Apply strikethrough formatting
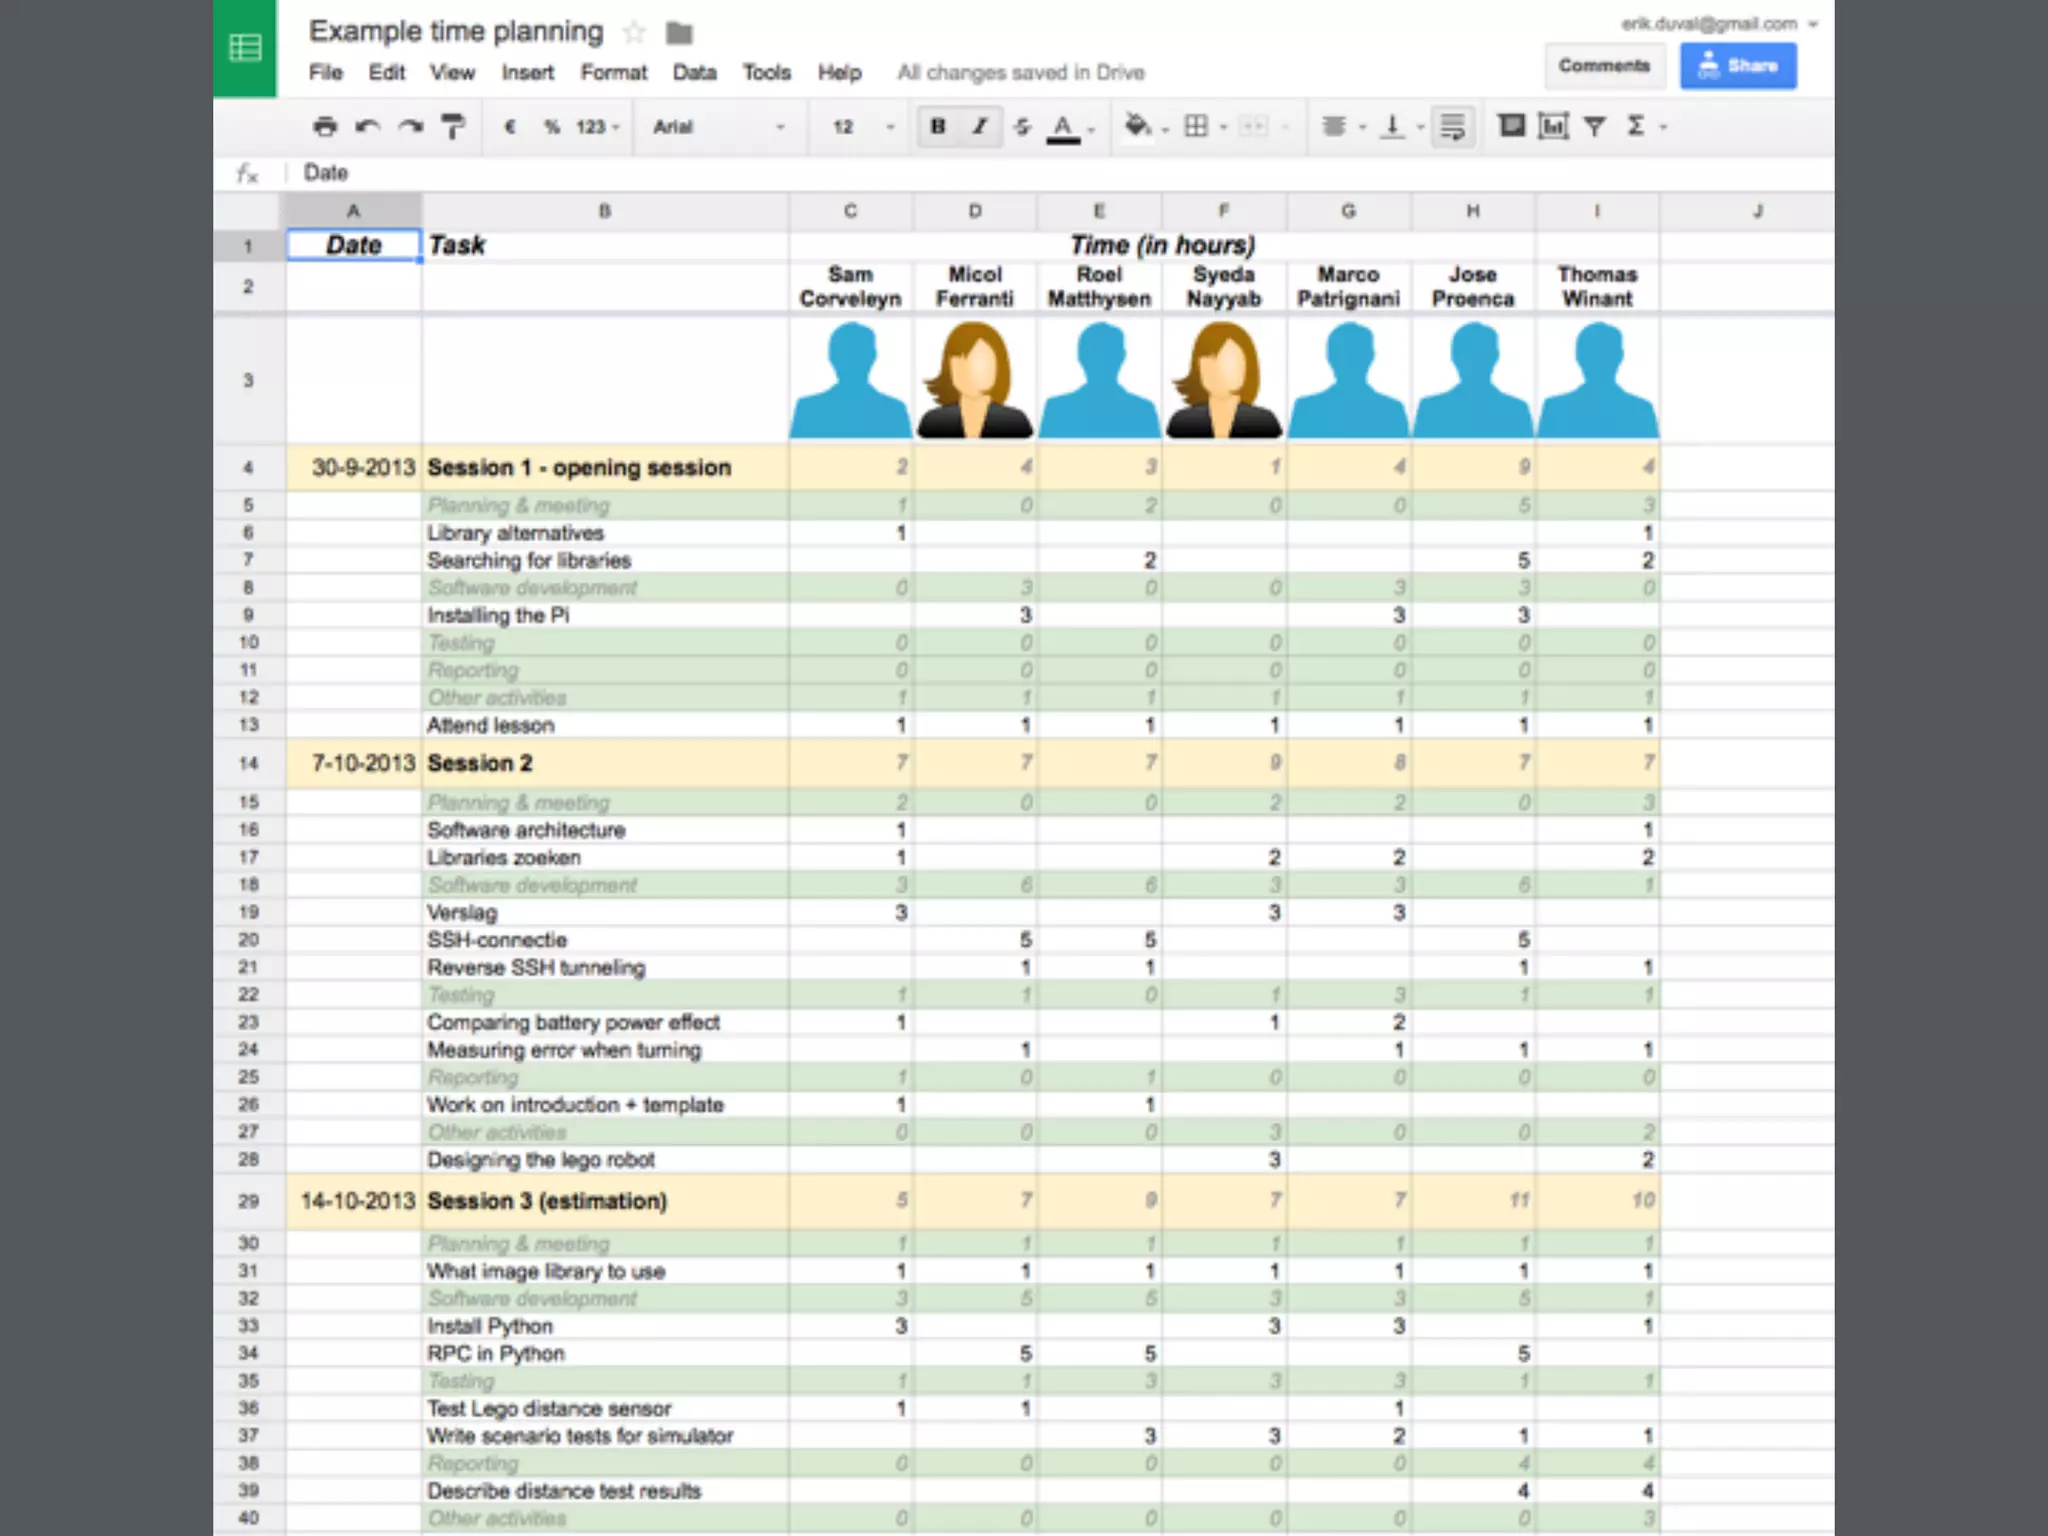Viewport: 2048px width, 1536px height. [1021, 127]
